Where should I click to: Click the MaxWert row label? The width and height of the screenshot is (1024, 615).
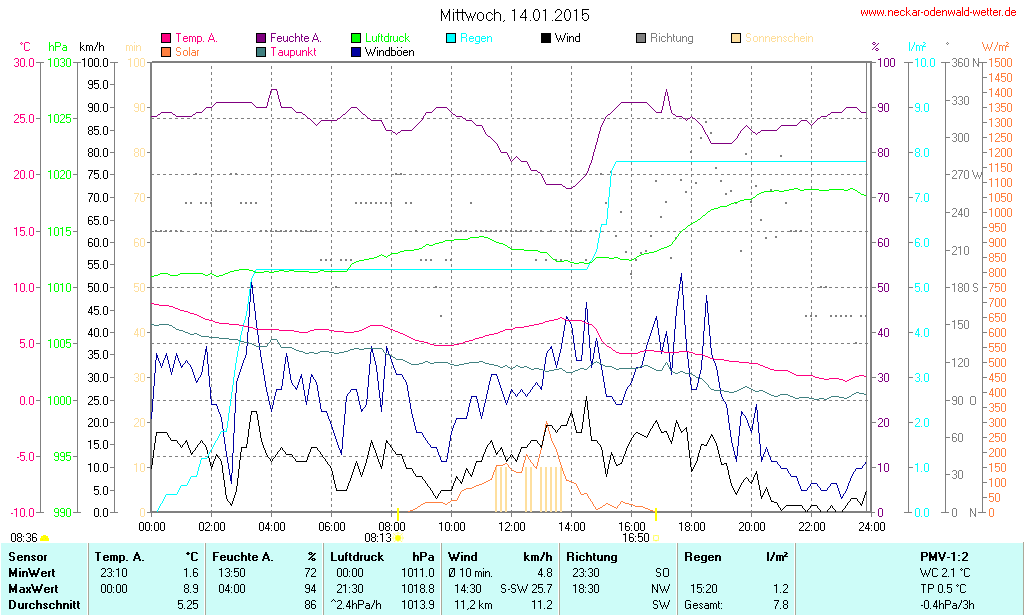33,588
